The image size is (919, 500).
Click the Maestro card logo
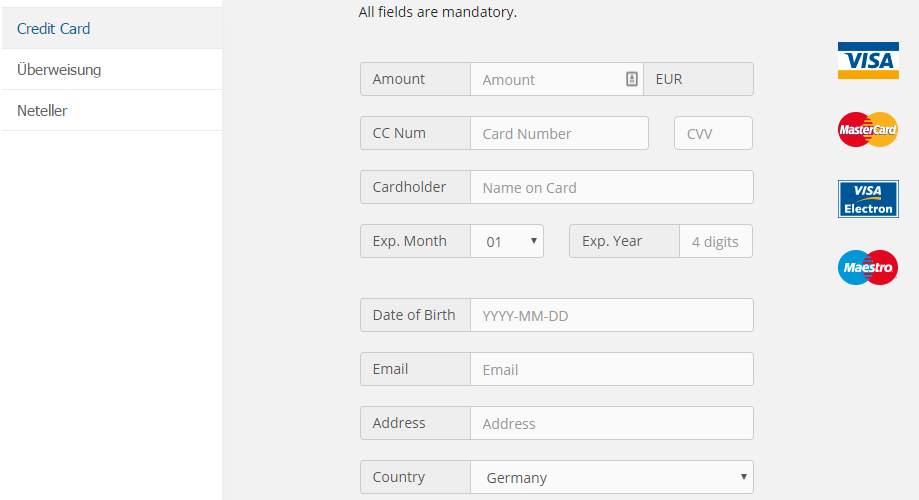[868, 267]
